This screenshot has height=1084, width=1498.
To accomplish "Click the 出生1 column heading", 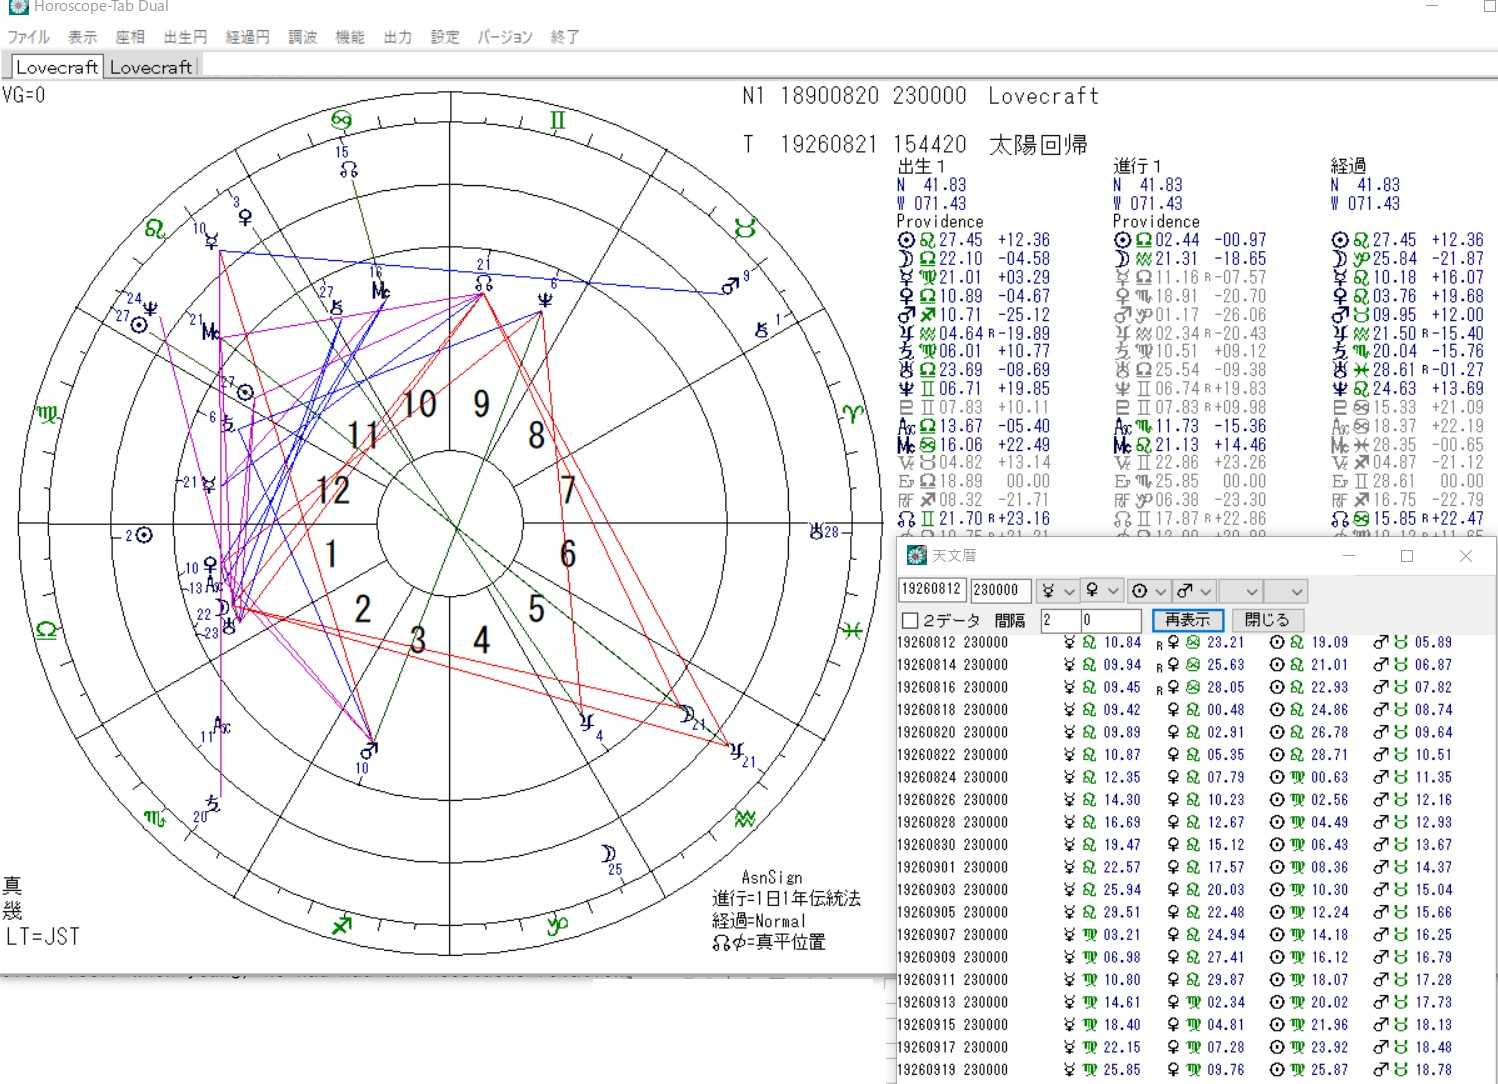I will tap(921, 166).
